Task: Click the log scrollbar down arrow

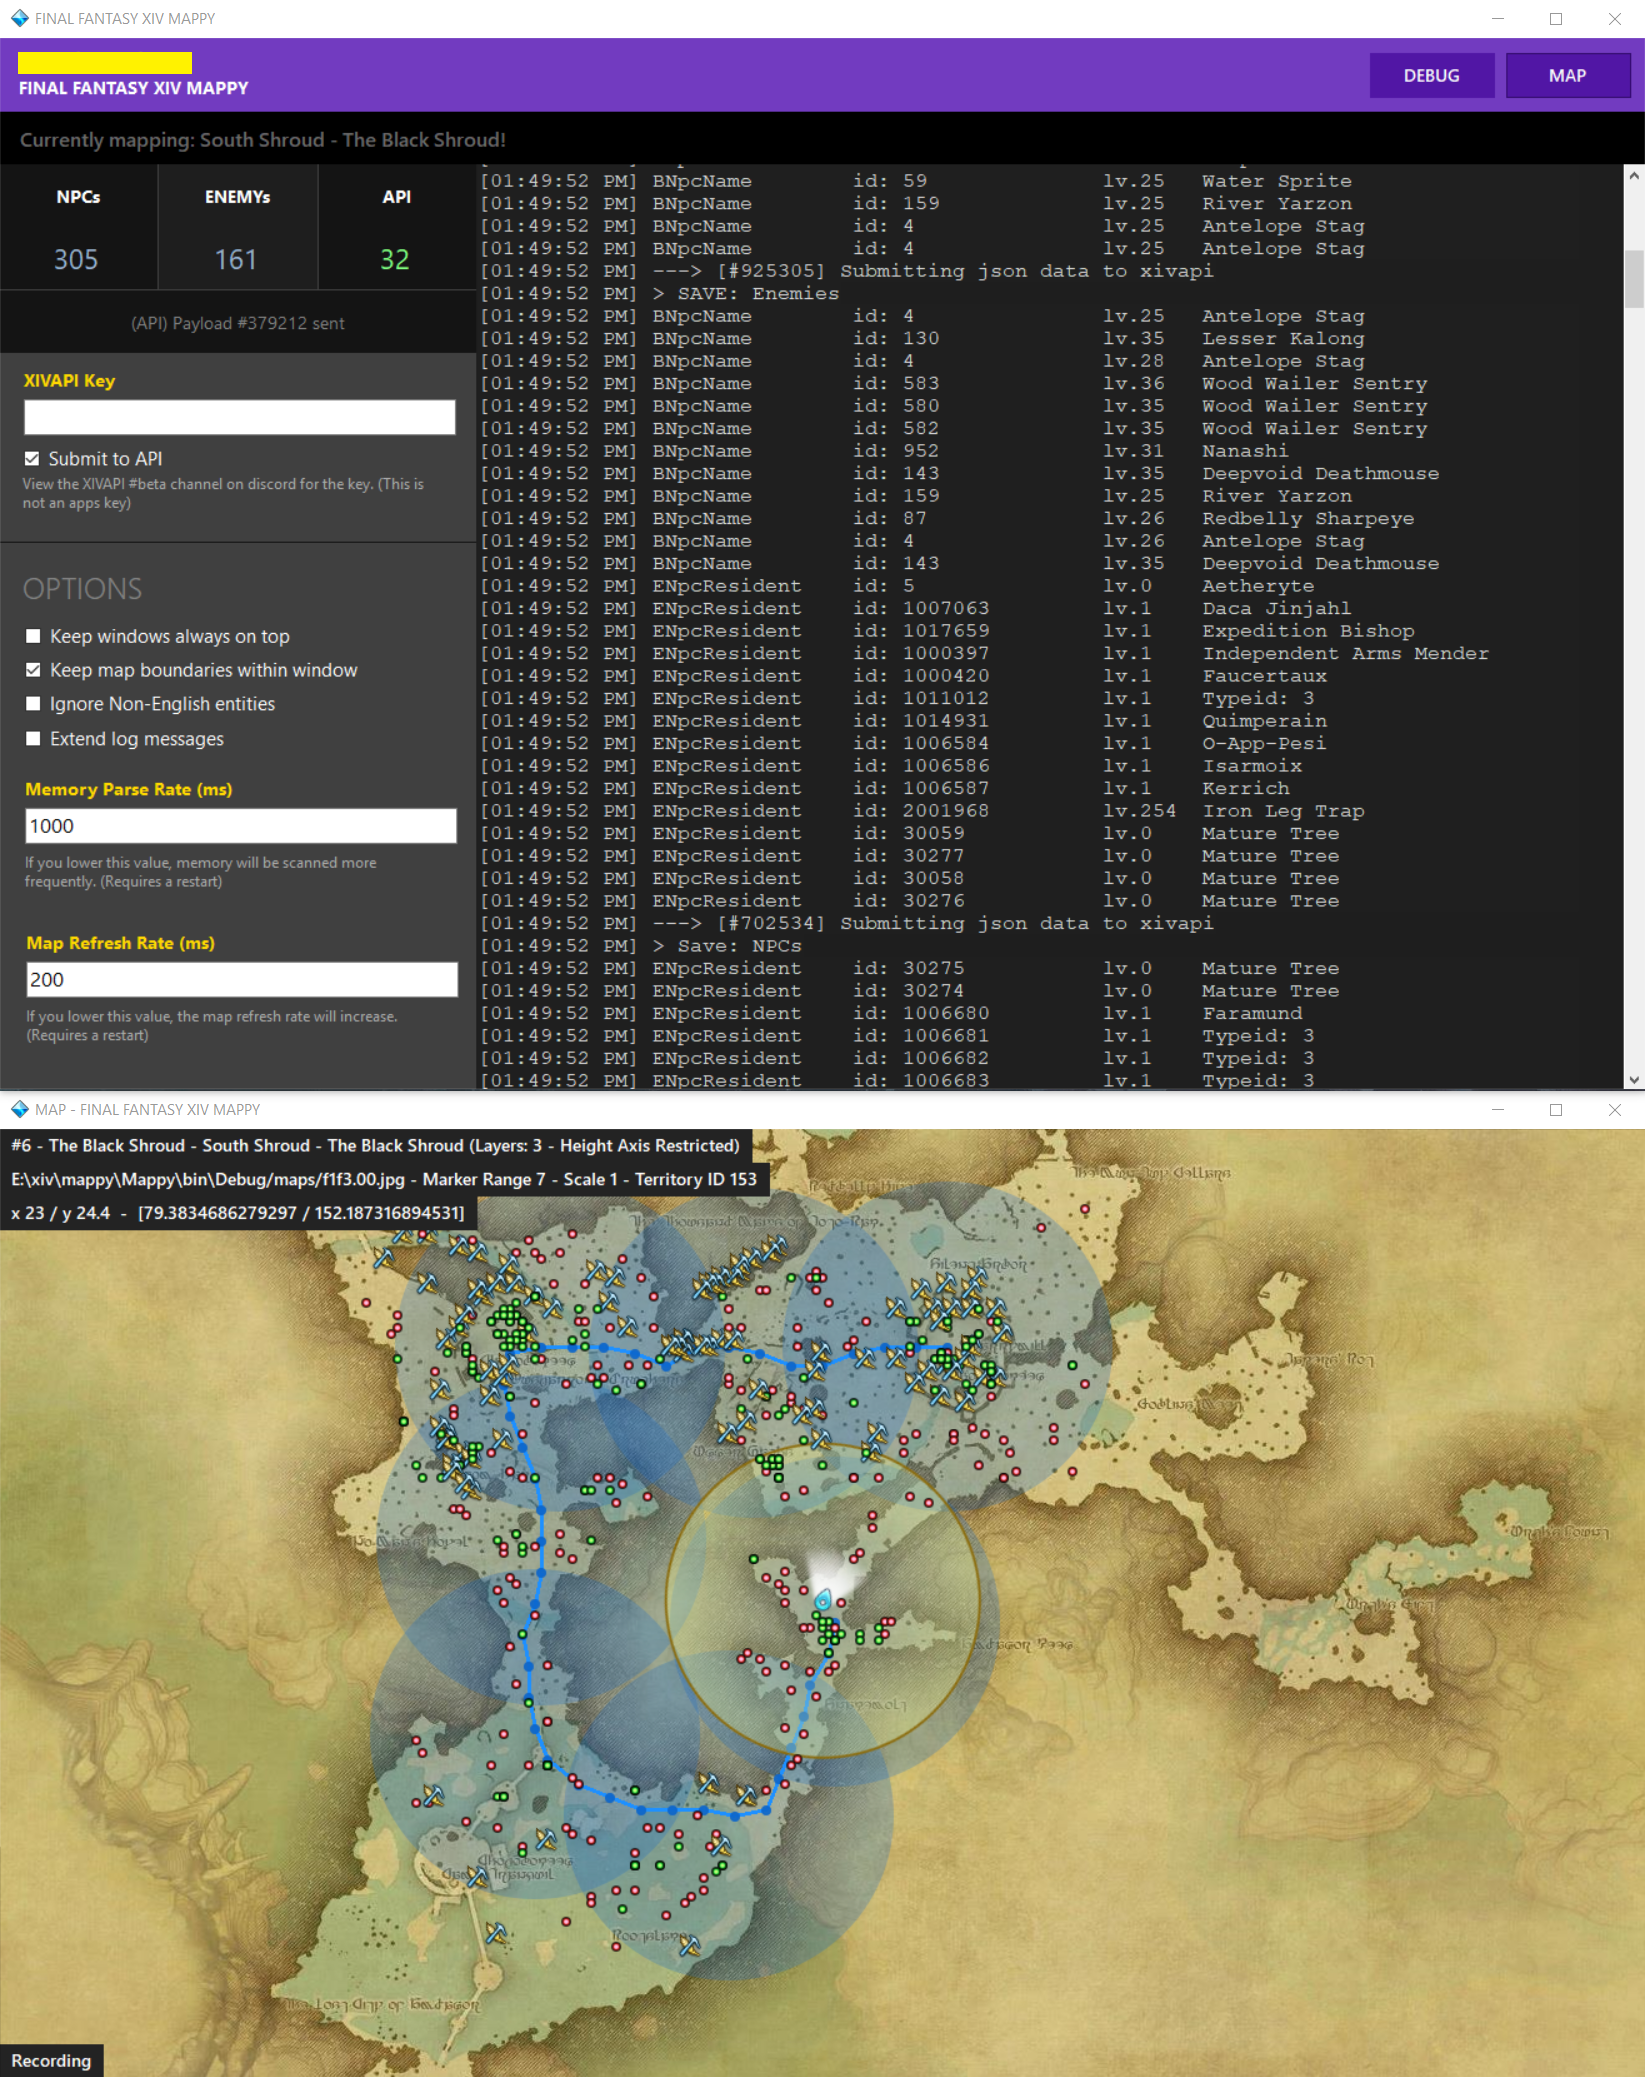Action: coord(1634,1080)
